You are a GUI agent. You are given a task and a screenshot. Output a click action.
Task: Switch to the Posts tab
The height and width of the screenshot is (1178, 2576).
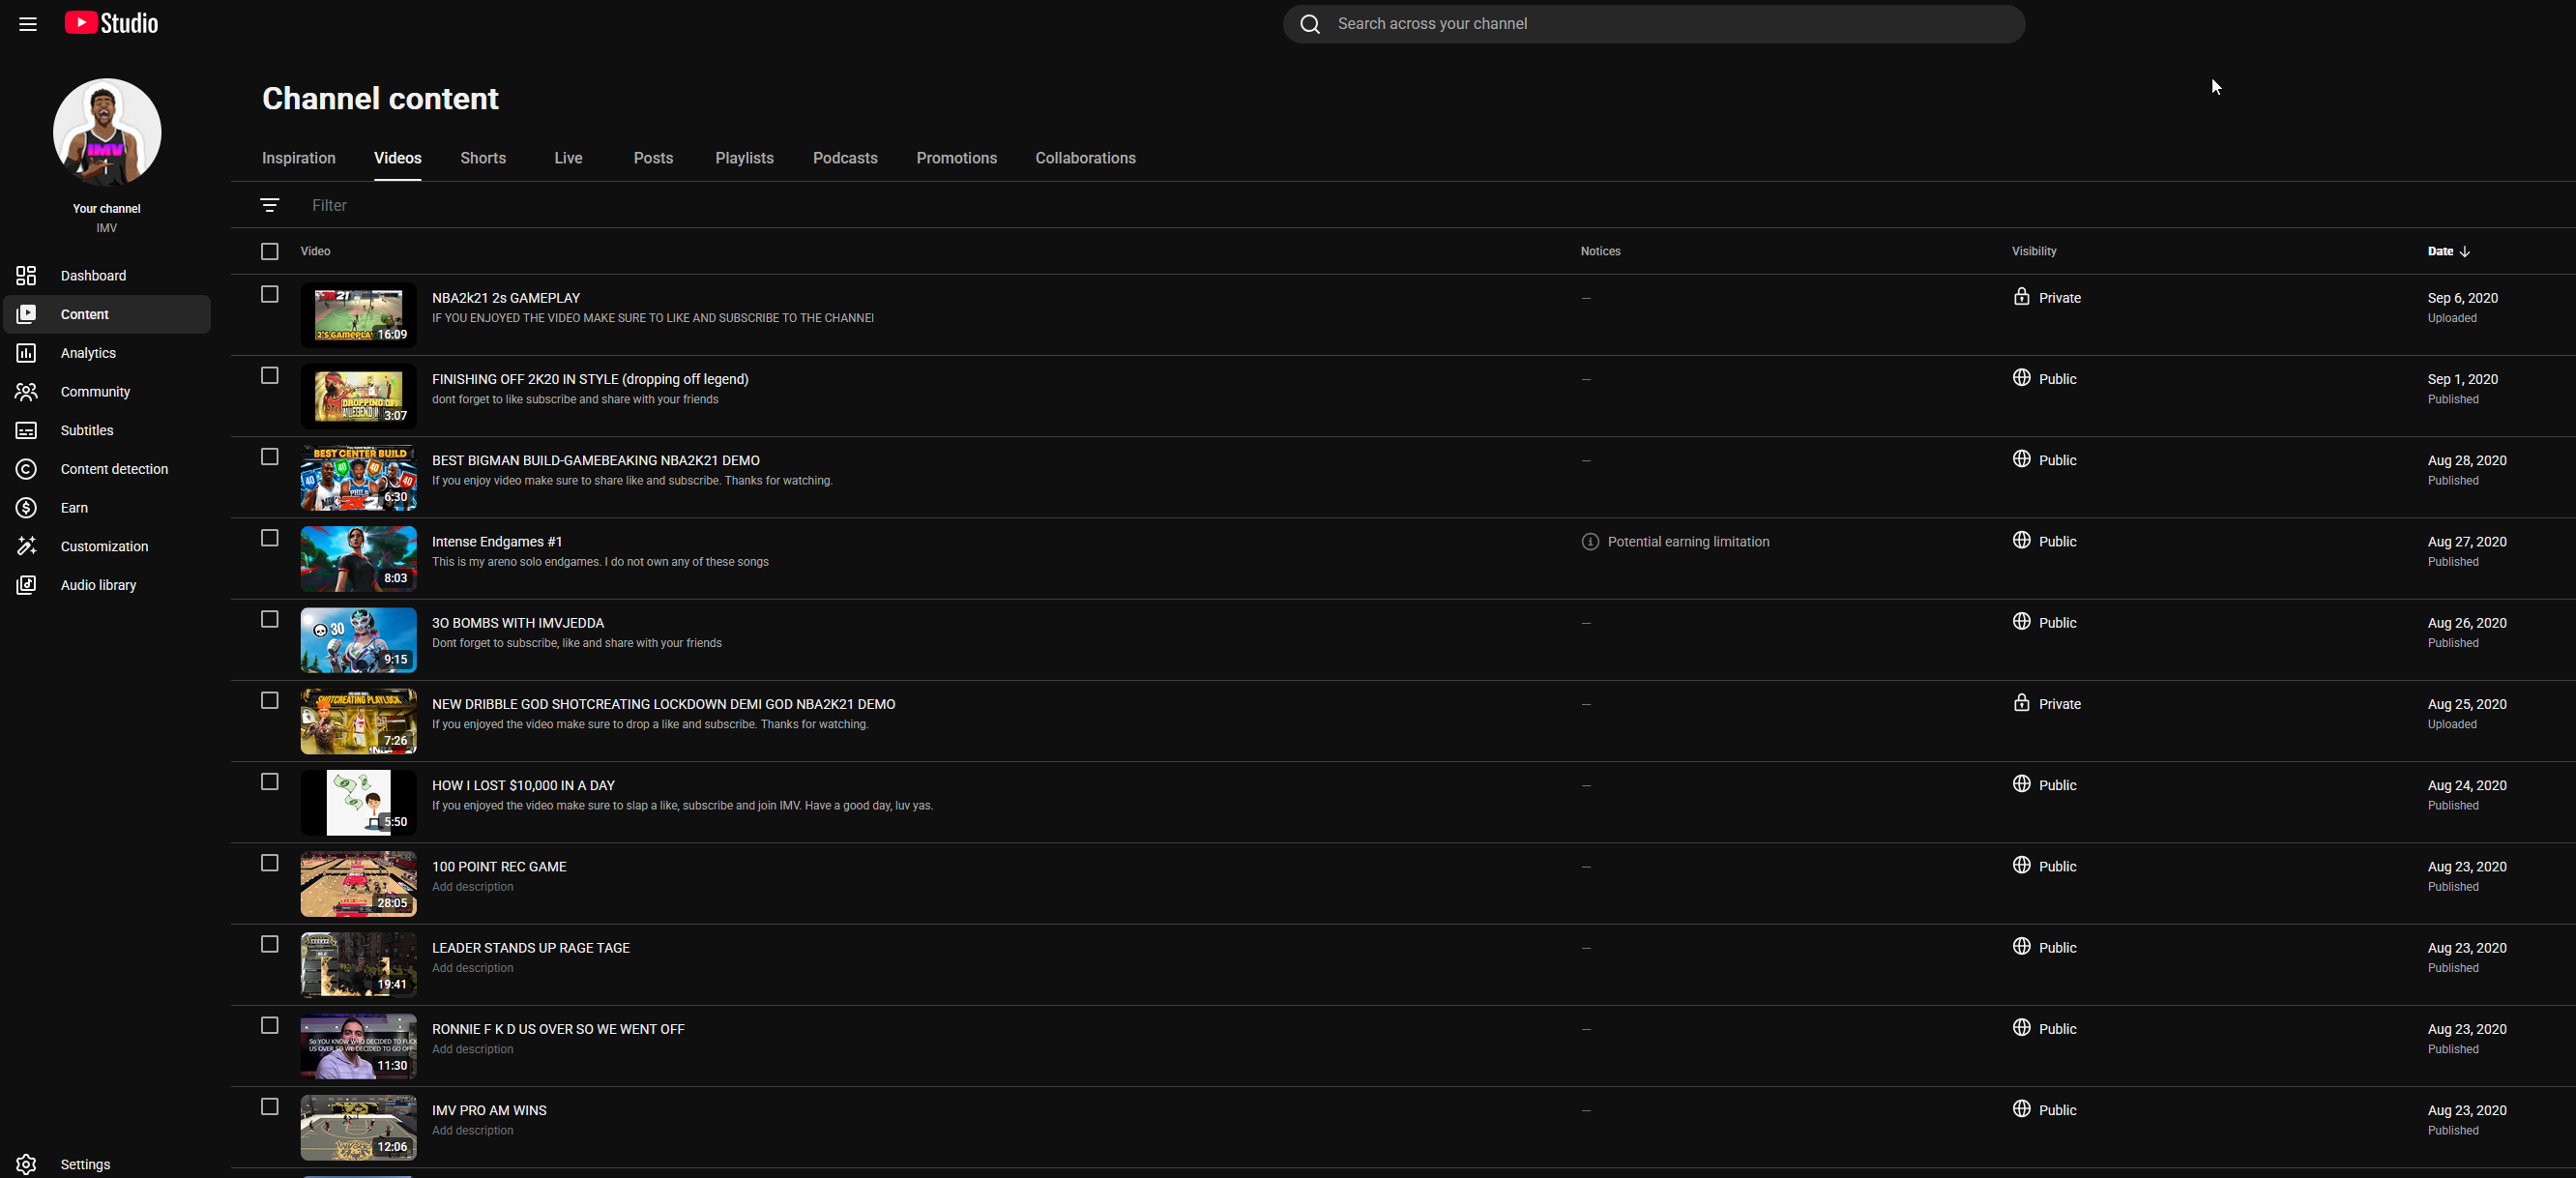point(653,158)
